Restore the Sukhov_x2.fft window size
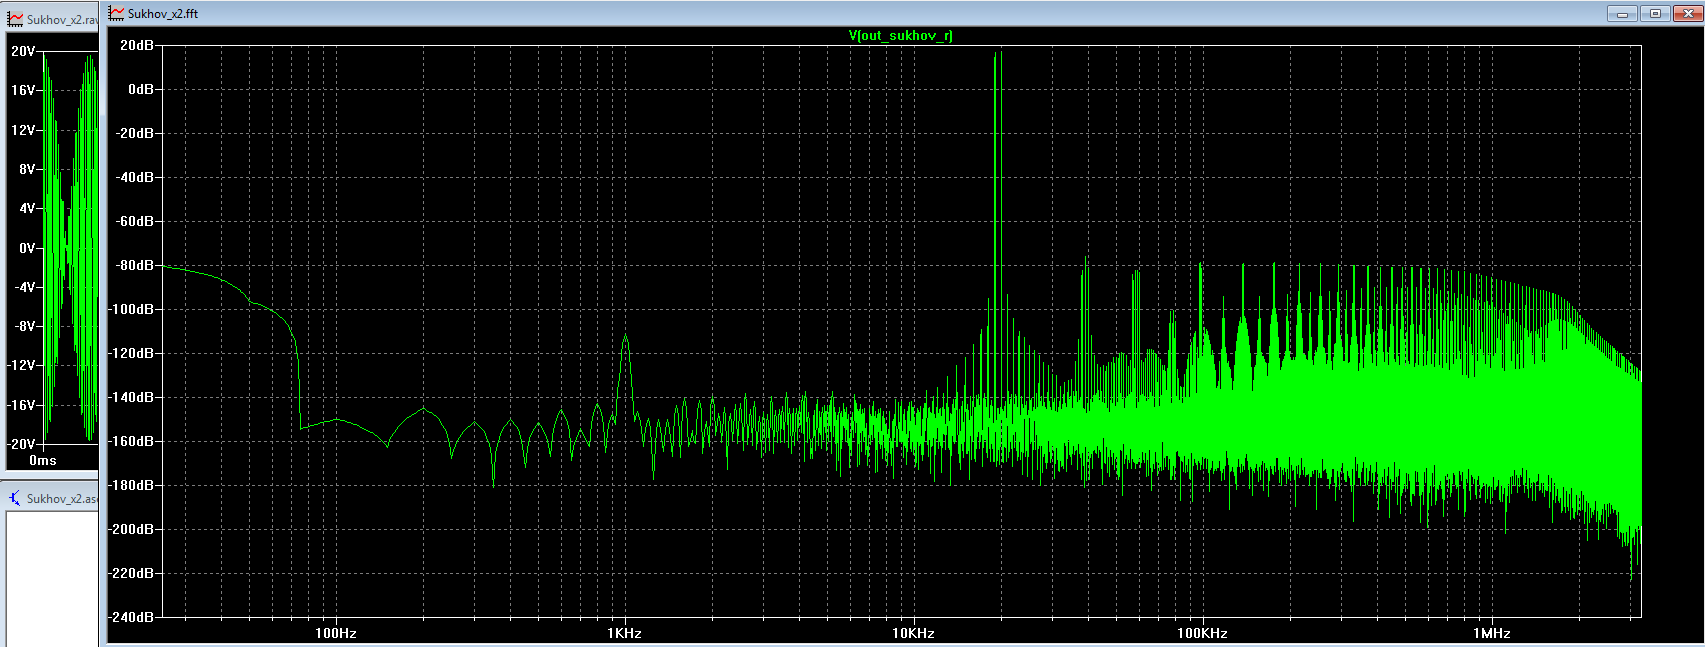Image resolution: width=1705 pixels, height=647 pixels. (1655, 13)
